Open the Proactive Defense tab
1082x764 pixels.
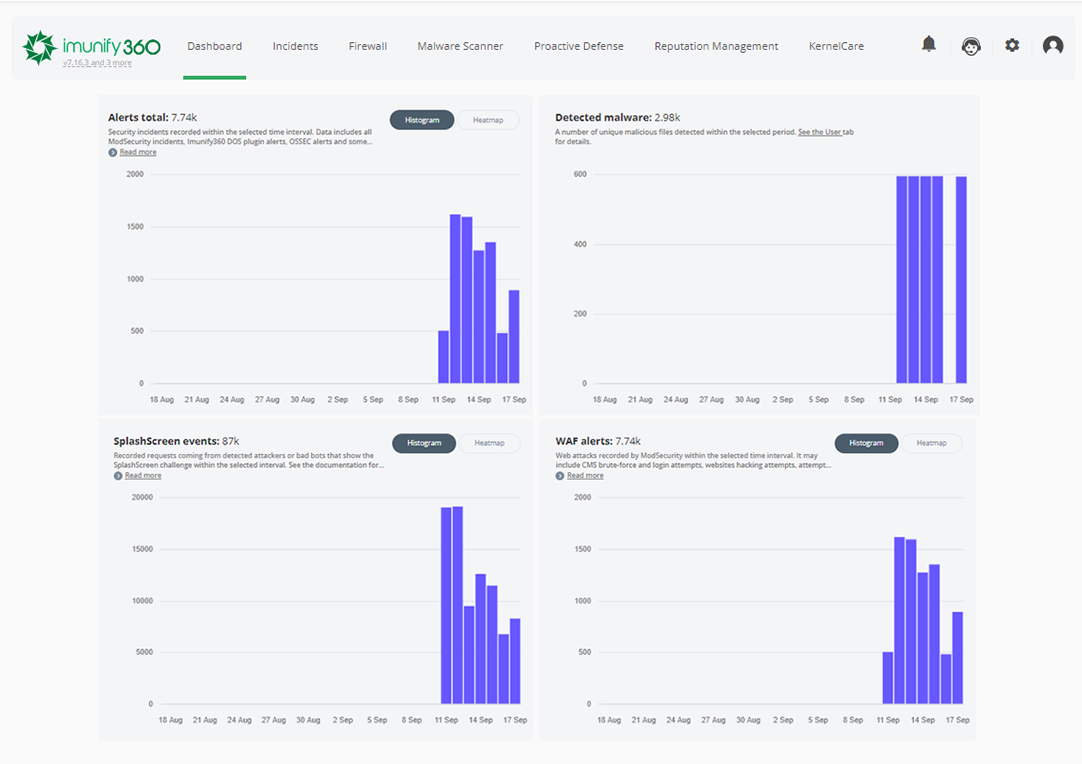pyautogui.click(x=578, y=46)
